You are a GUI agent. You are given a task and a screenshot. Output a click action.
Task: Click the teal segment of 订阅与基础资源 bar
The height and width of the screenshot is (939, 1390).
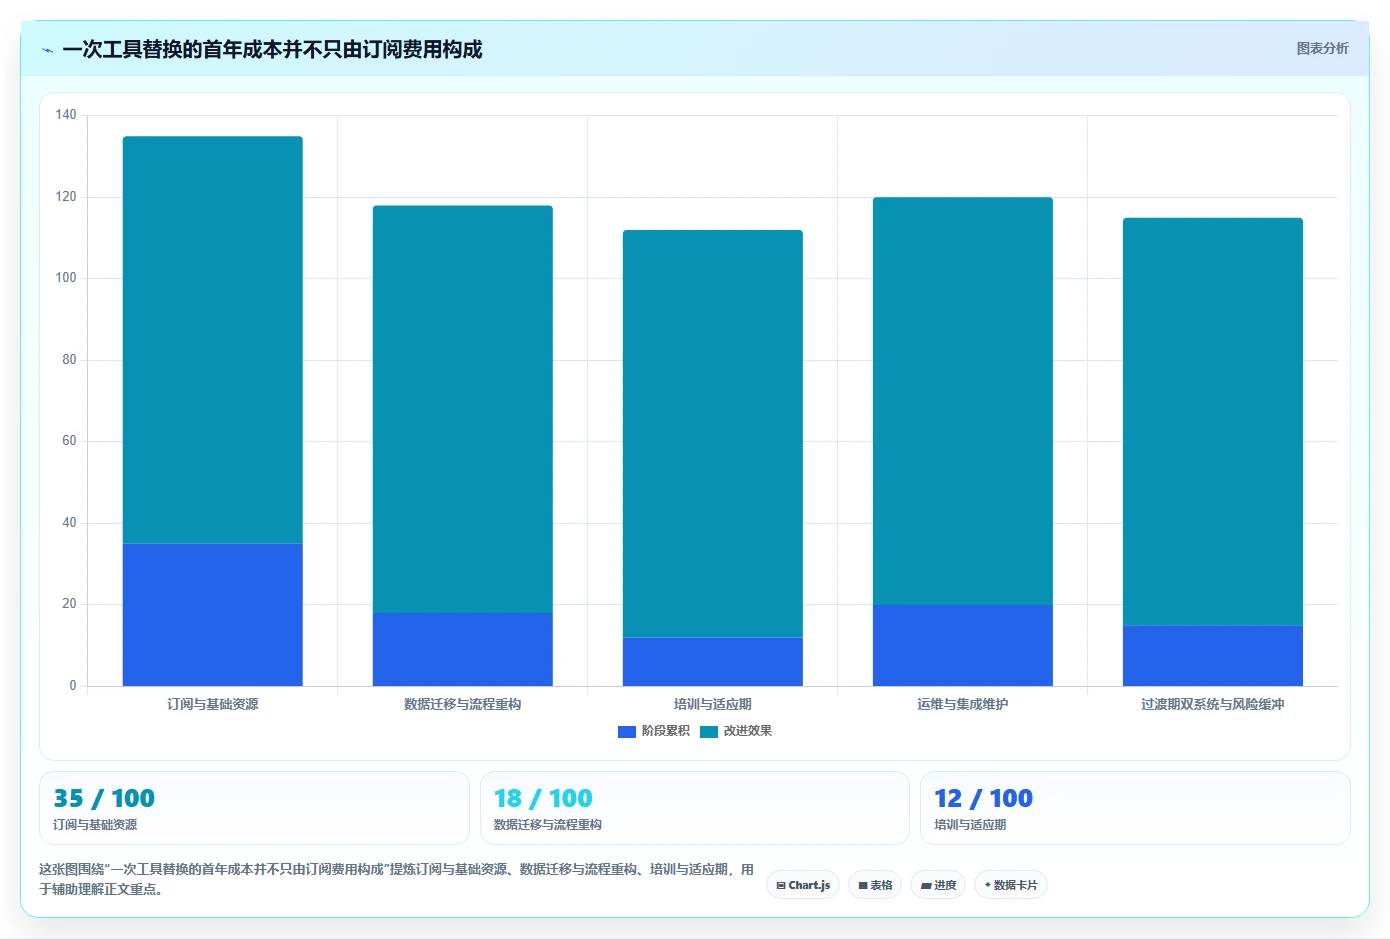point(213,340)
